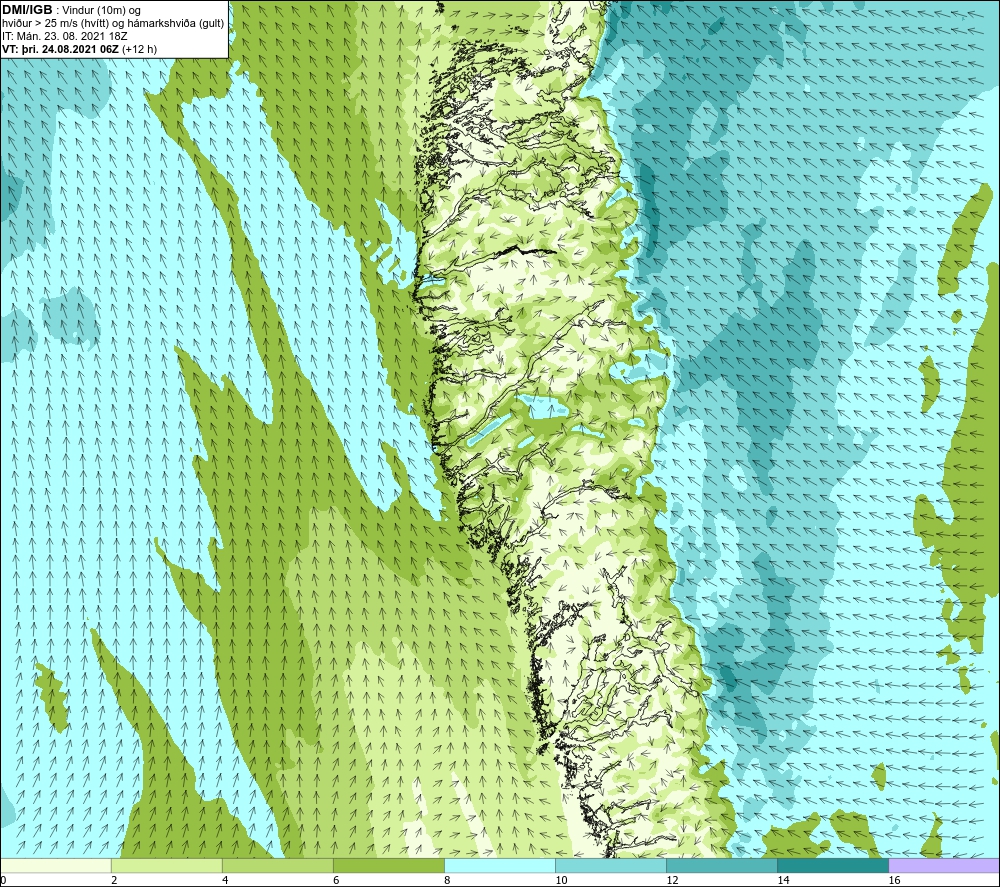1000x887 pixels.
Task: Click the 6–8 m/s olive green legend swatch
Action: tap(388, 866)
